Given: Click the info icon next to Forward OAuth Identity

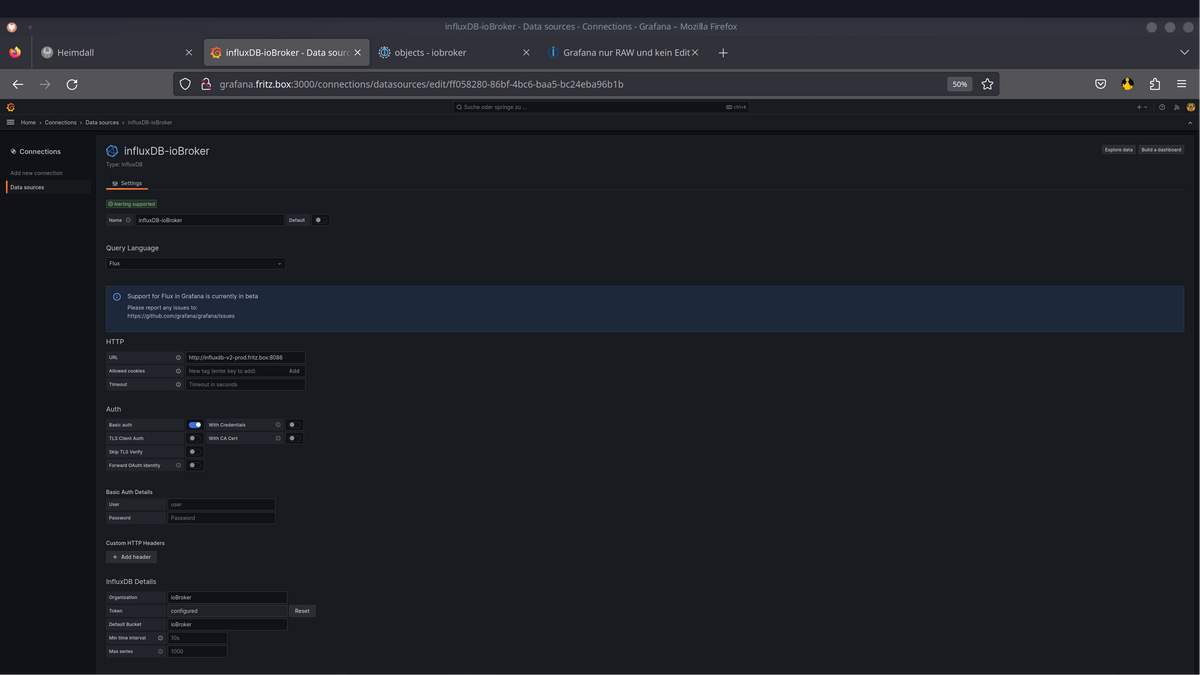Looking at the screenshot, I should click(178, 465).
